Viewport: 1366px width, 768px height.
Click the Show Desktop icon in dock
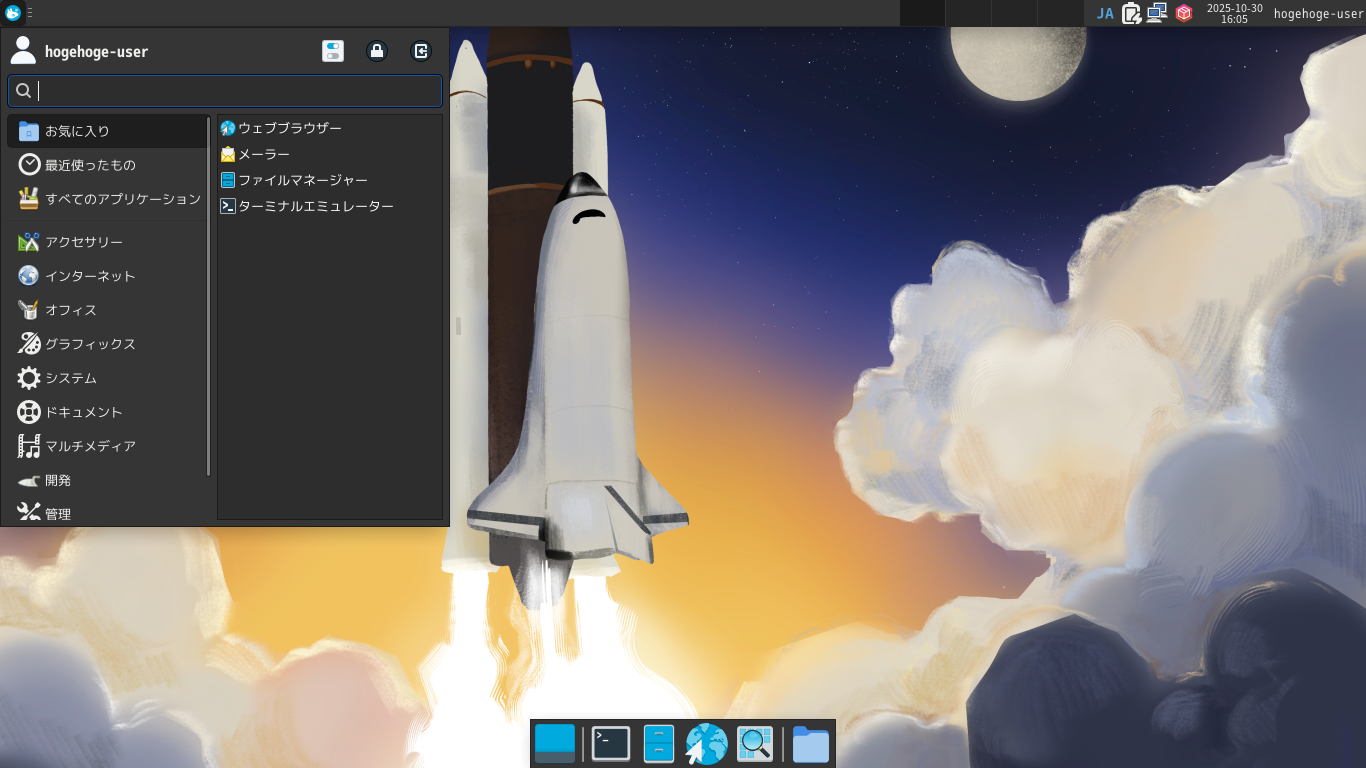pyautogui.click(x=555, y=744)
